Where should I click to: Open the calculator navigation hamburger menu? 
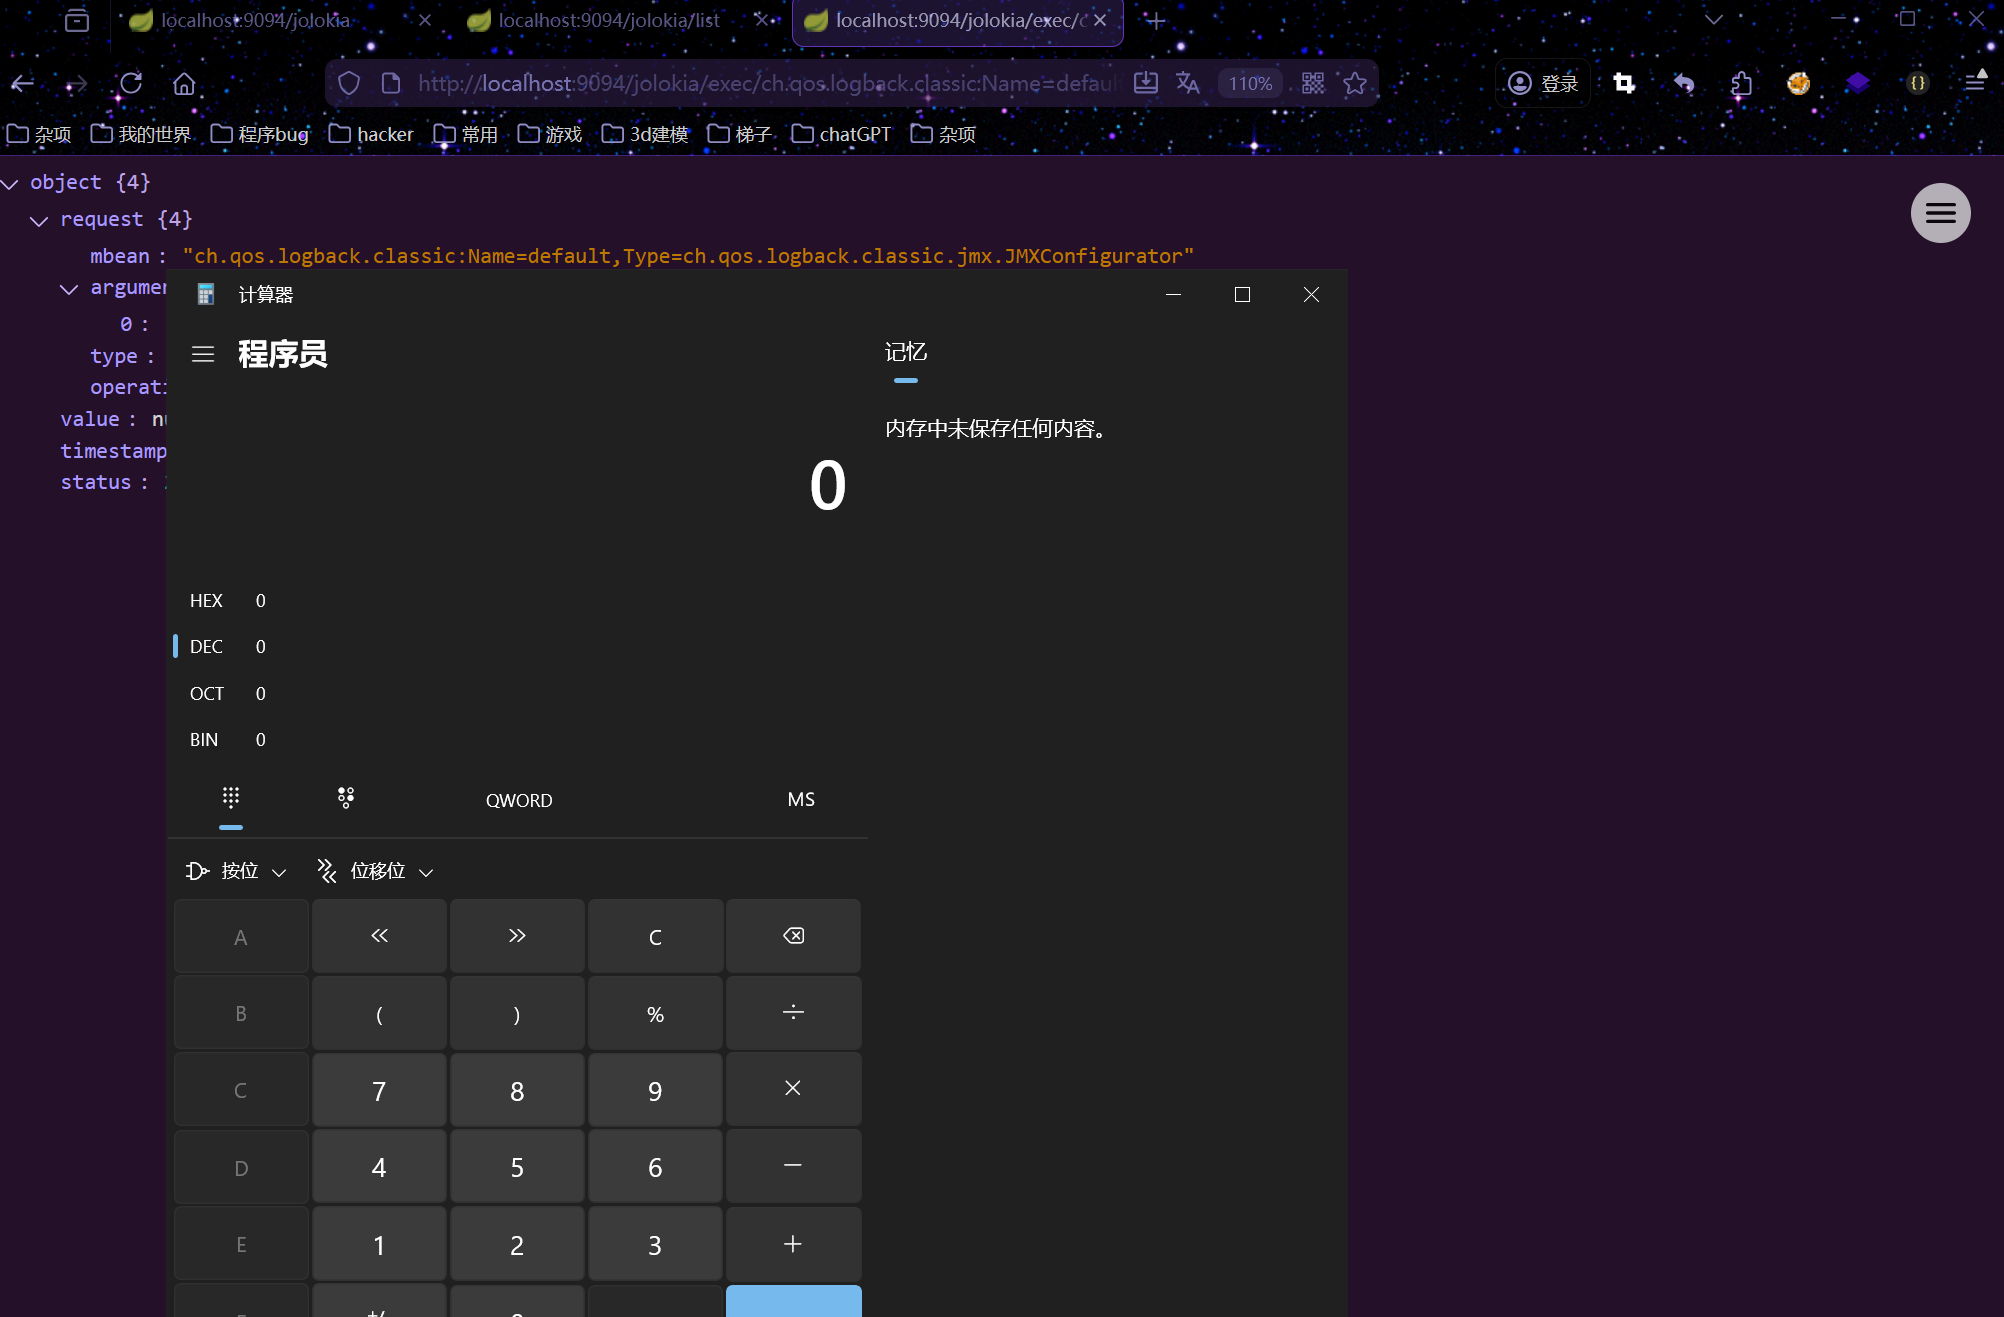pos(203,354)
